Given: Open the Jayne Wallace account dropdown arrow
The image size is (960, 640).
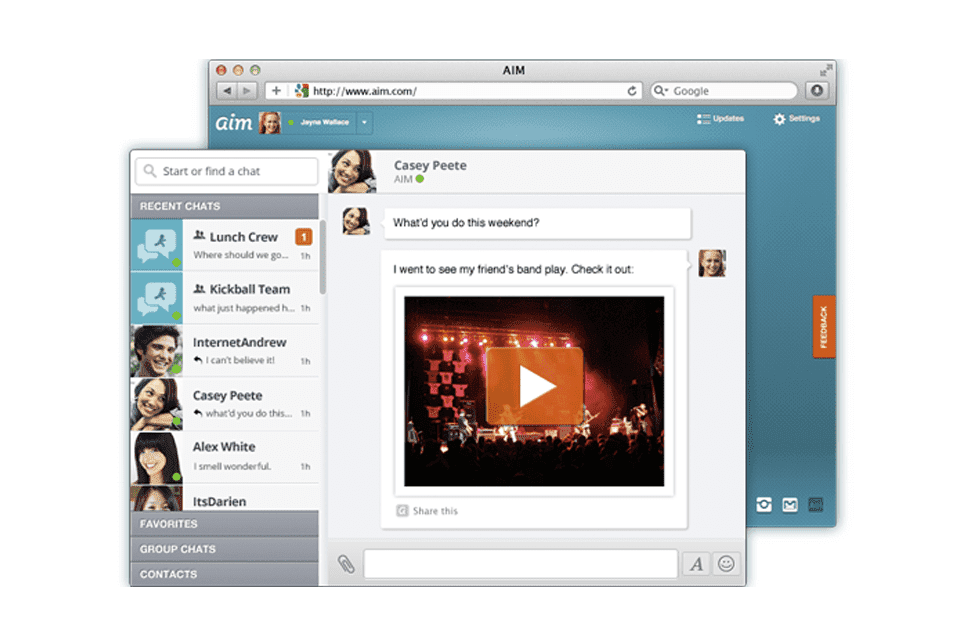Looking at the screenshot, I should pyautogui.click(x=364, y=122).
